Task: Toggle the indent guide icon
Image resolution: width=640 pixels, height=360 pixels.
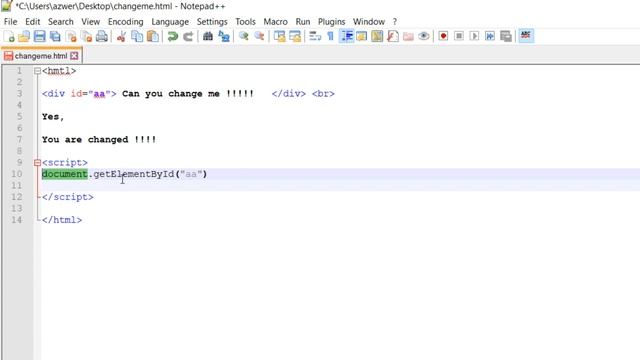Action: point(347,36)
